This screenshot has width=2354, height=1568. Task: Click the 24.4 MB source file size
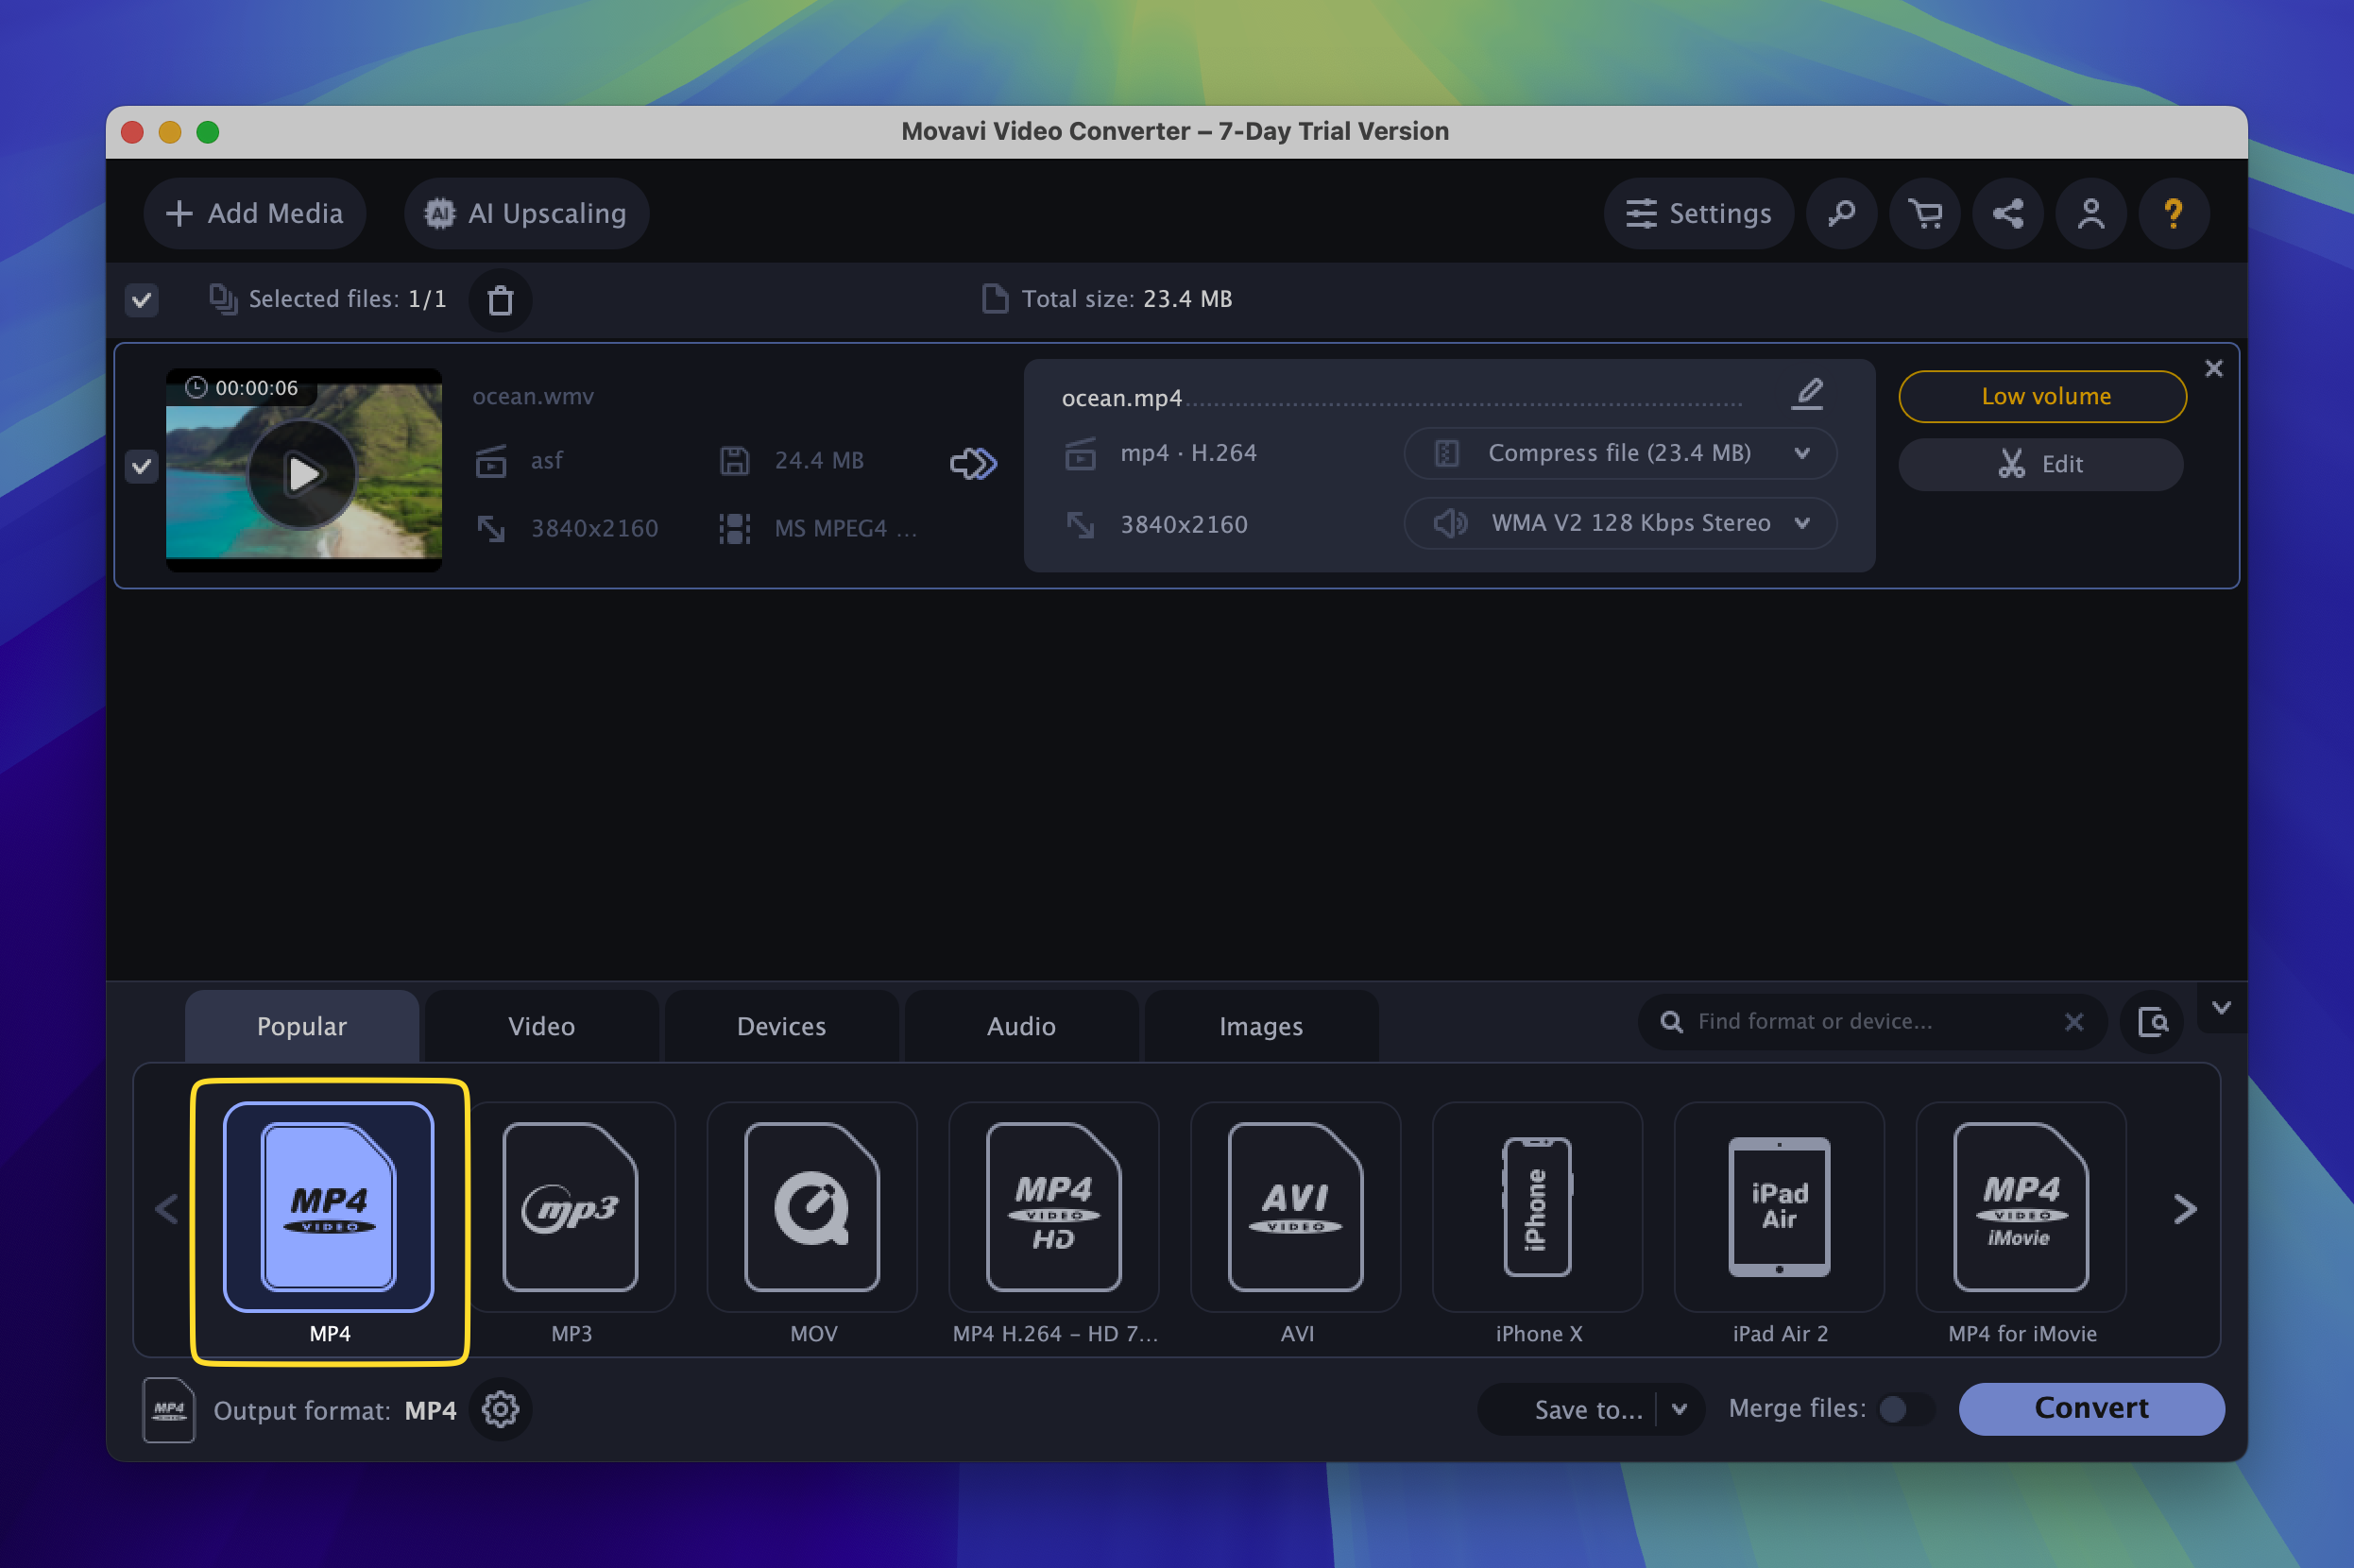tap(819, 460)
